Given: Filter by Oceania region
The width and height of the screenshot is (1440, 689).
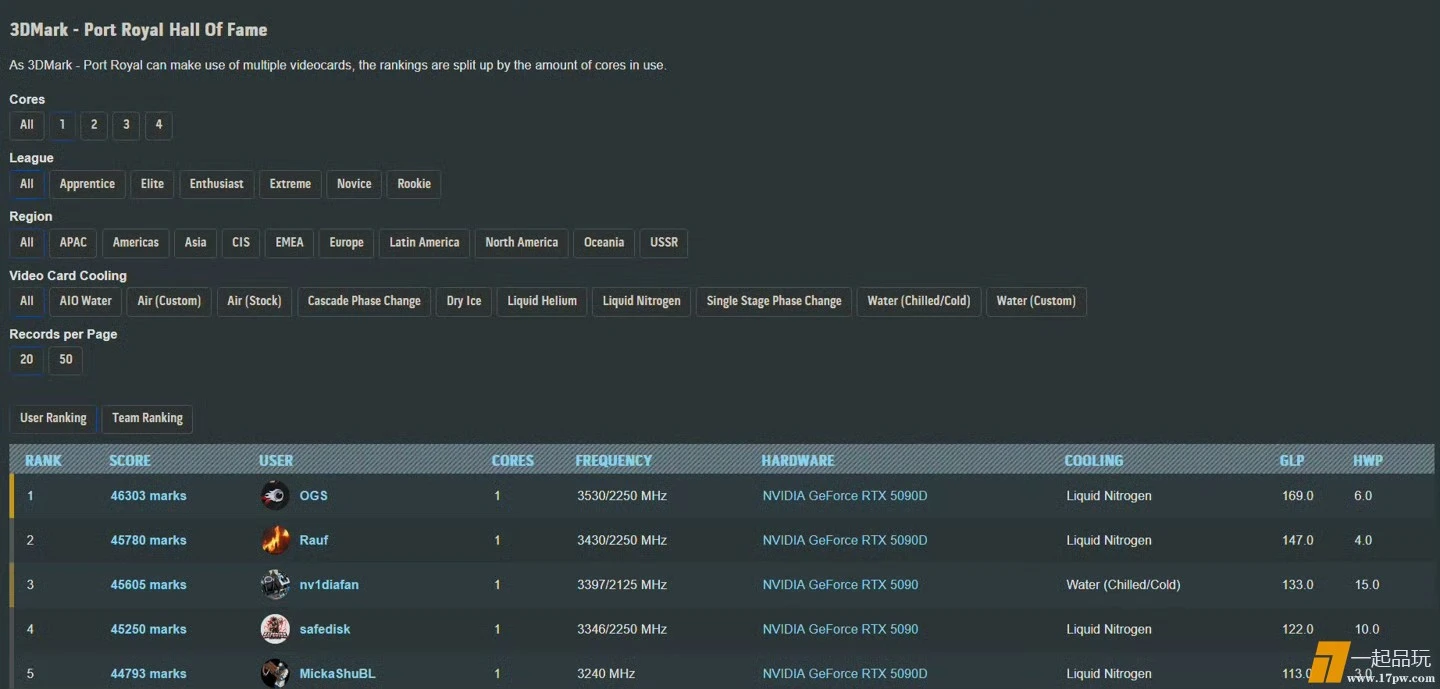Looking at the screenshot, I should click(x=604, y=242).
